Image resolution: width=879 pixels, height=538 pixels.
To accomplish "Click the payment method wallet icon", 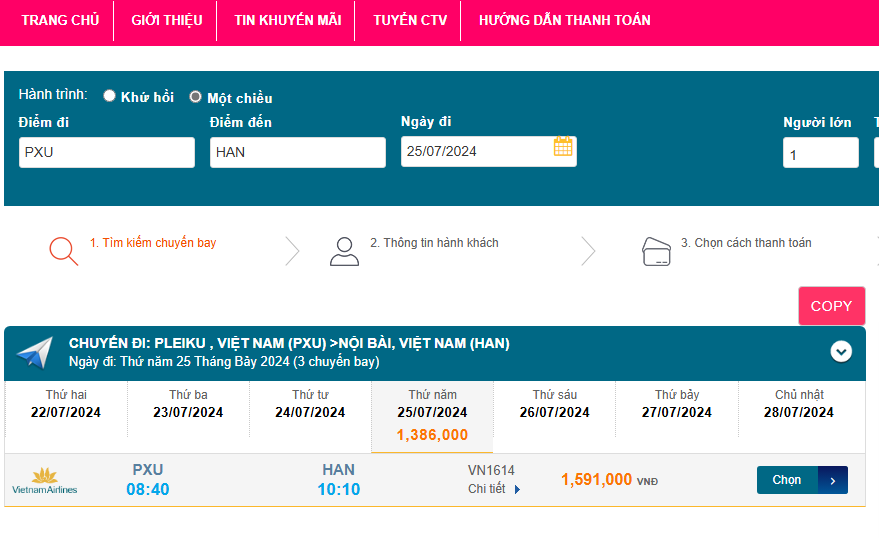I will point(656,251).
